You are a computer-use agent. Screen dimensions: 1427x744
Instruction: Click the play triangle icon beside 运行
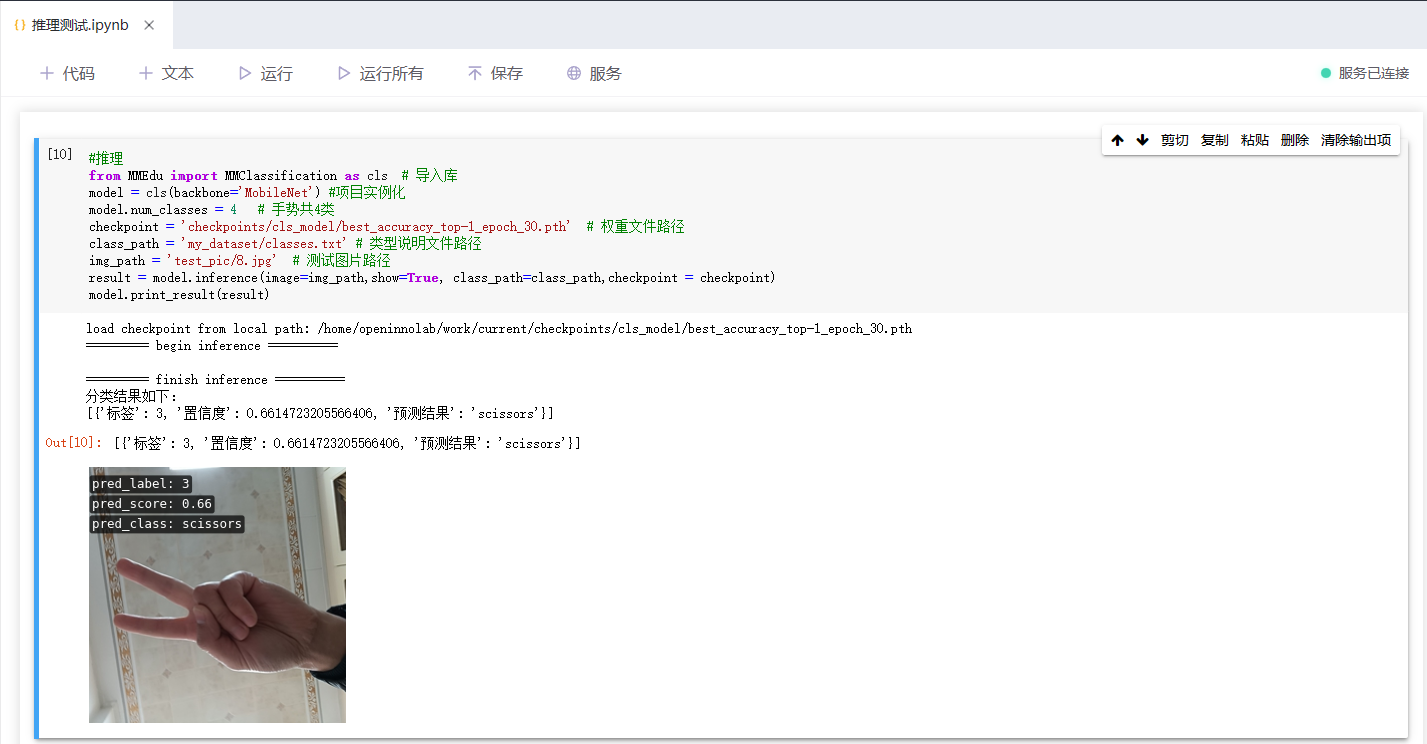(x=245, y=73)
